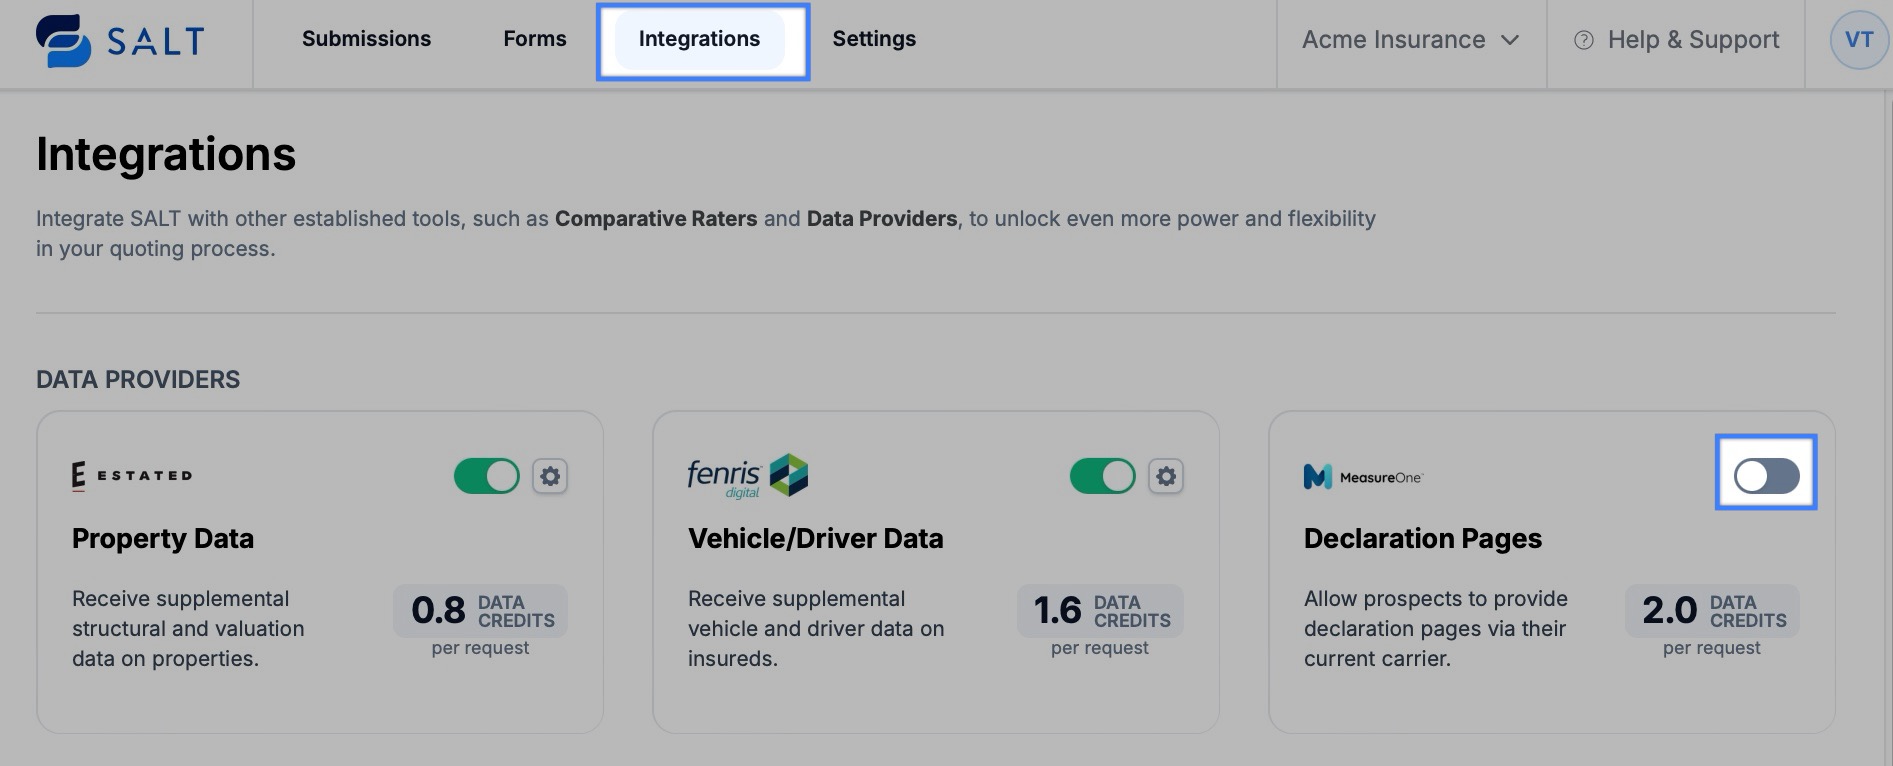
Task: Click the SALT logo
Action: [x=120, y=41]
